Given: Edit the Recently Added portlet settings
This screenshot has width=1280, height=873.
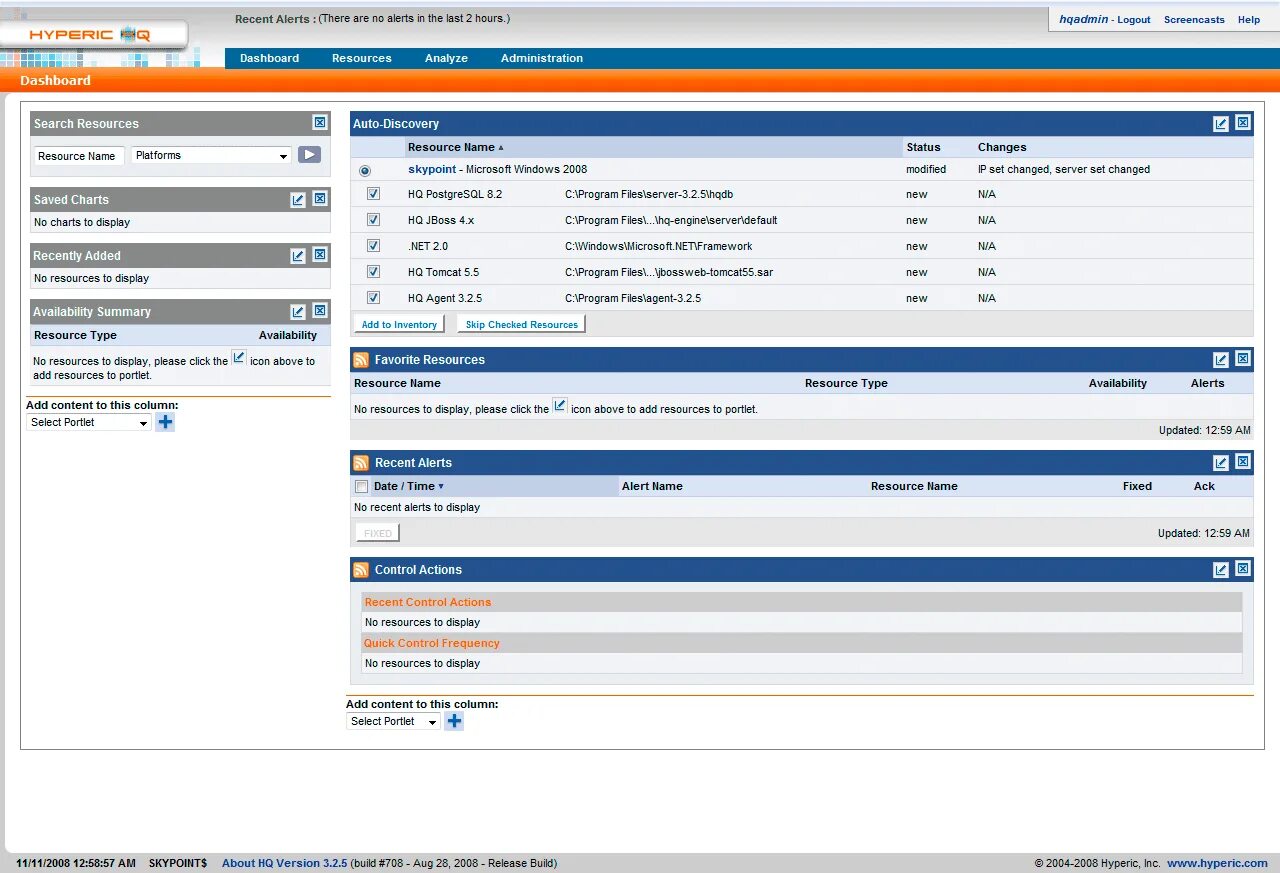Looking at the screenshot, I should [298, 255].
